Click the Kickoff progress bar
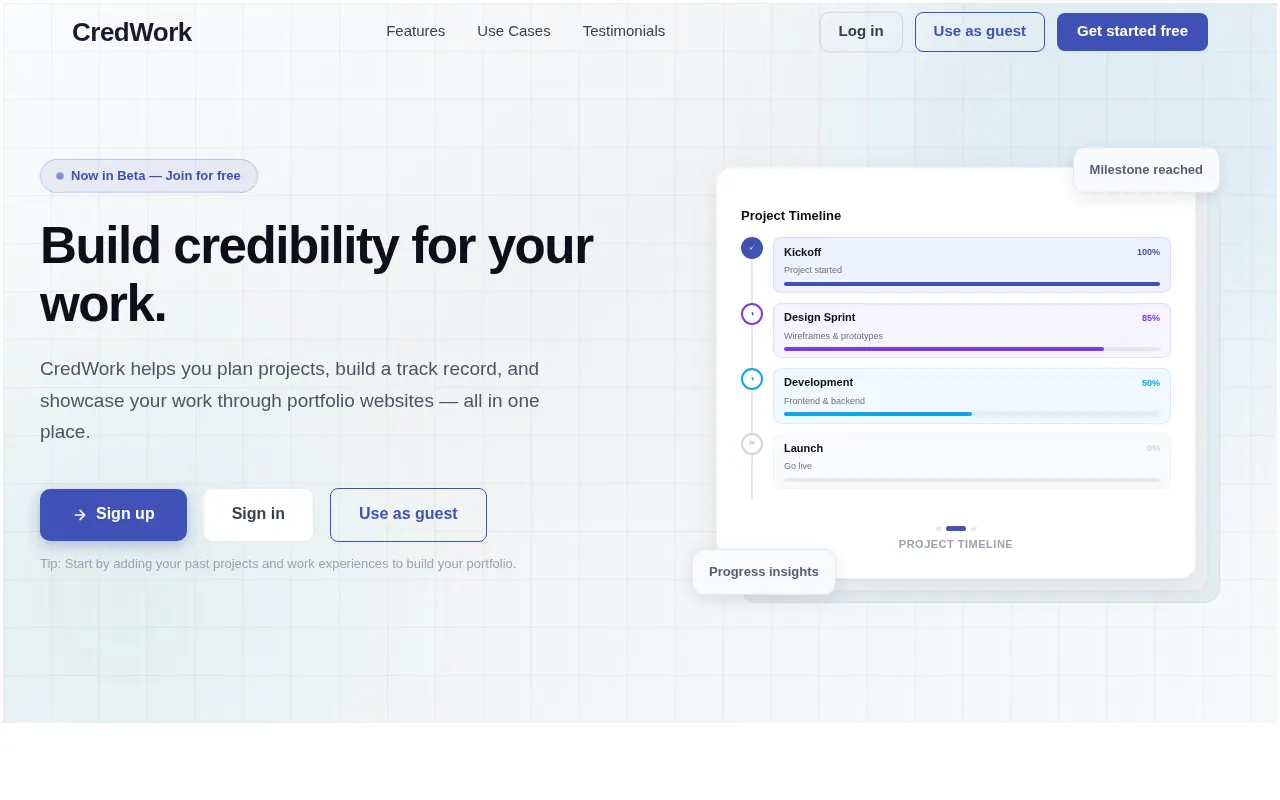1280x800 pixels. pyautogui.click(x=972, y=284)
